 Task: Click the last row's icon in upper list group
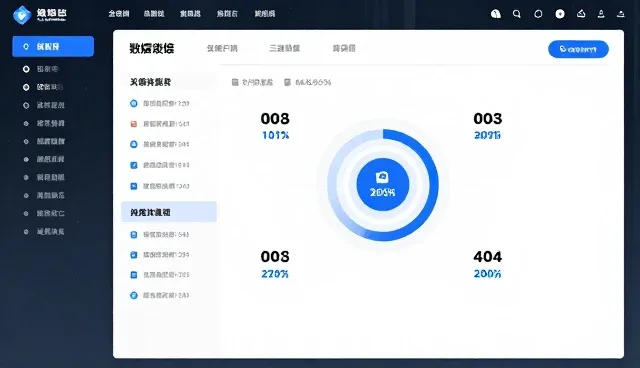tap(133, 186)
